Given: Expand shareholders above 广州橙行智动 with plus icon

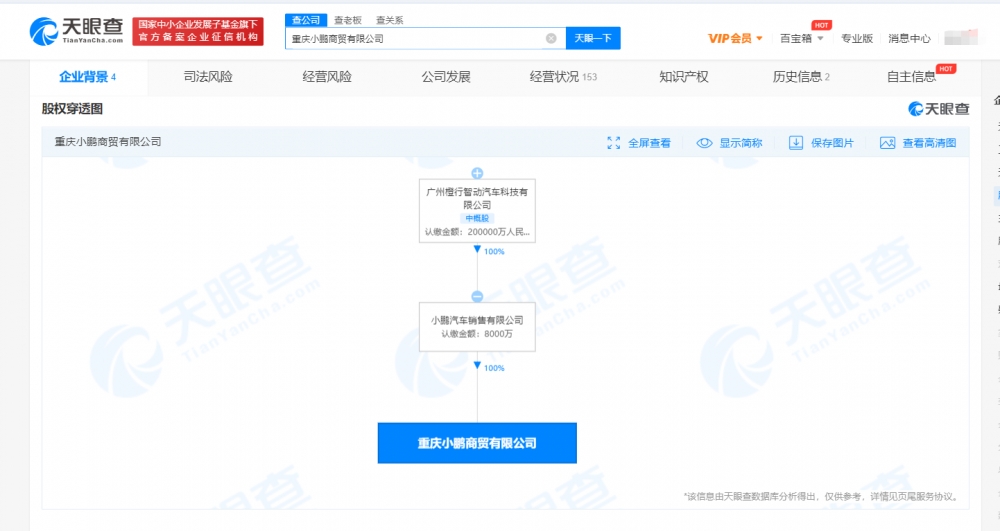Looking at the screenshot, I should pos(477,174).
